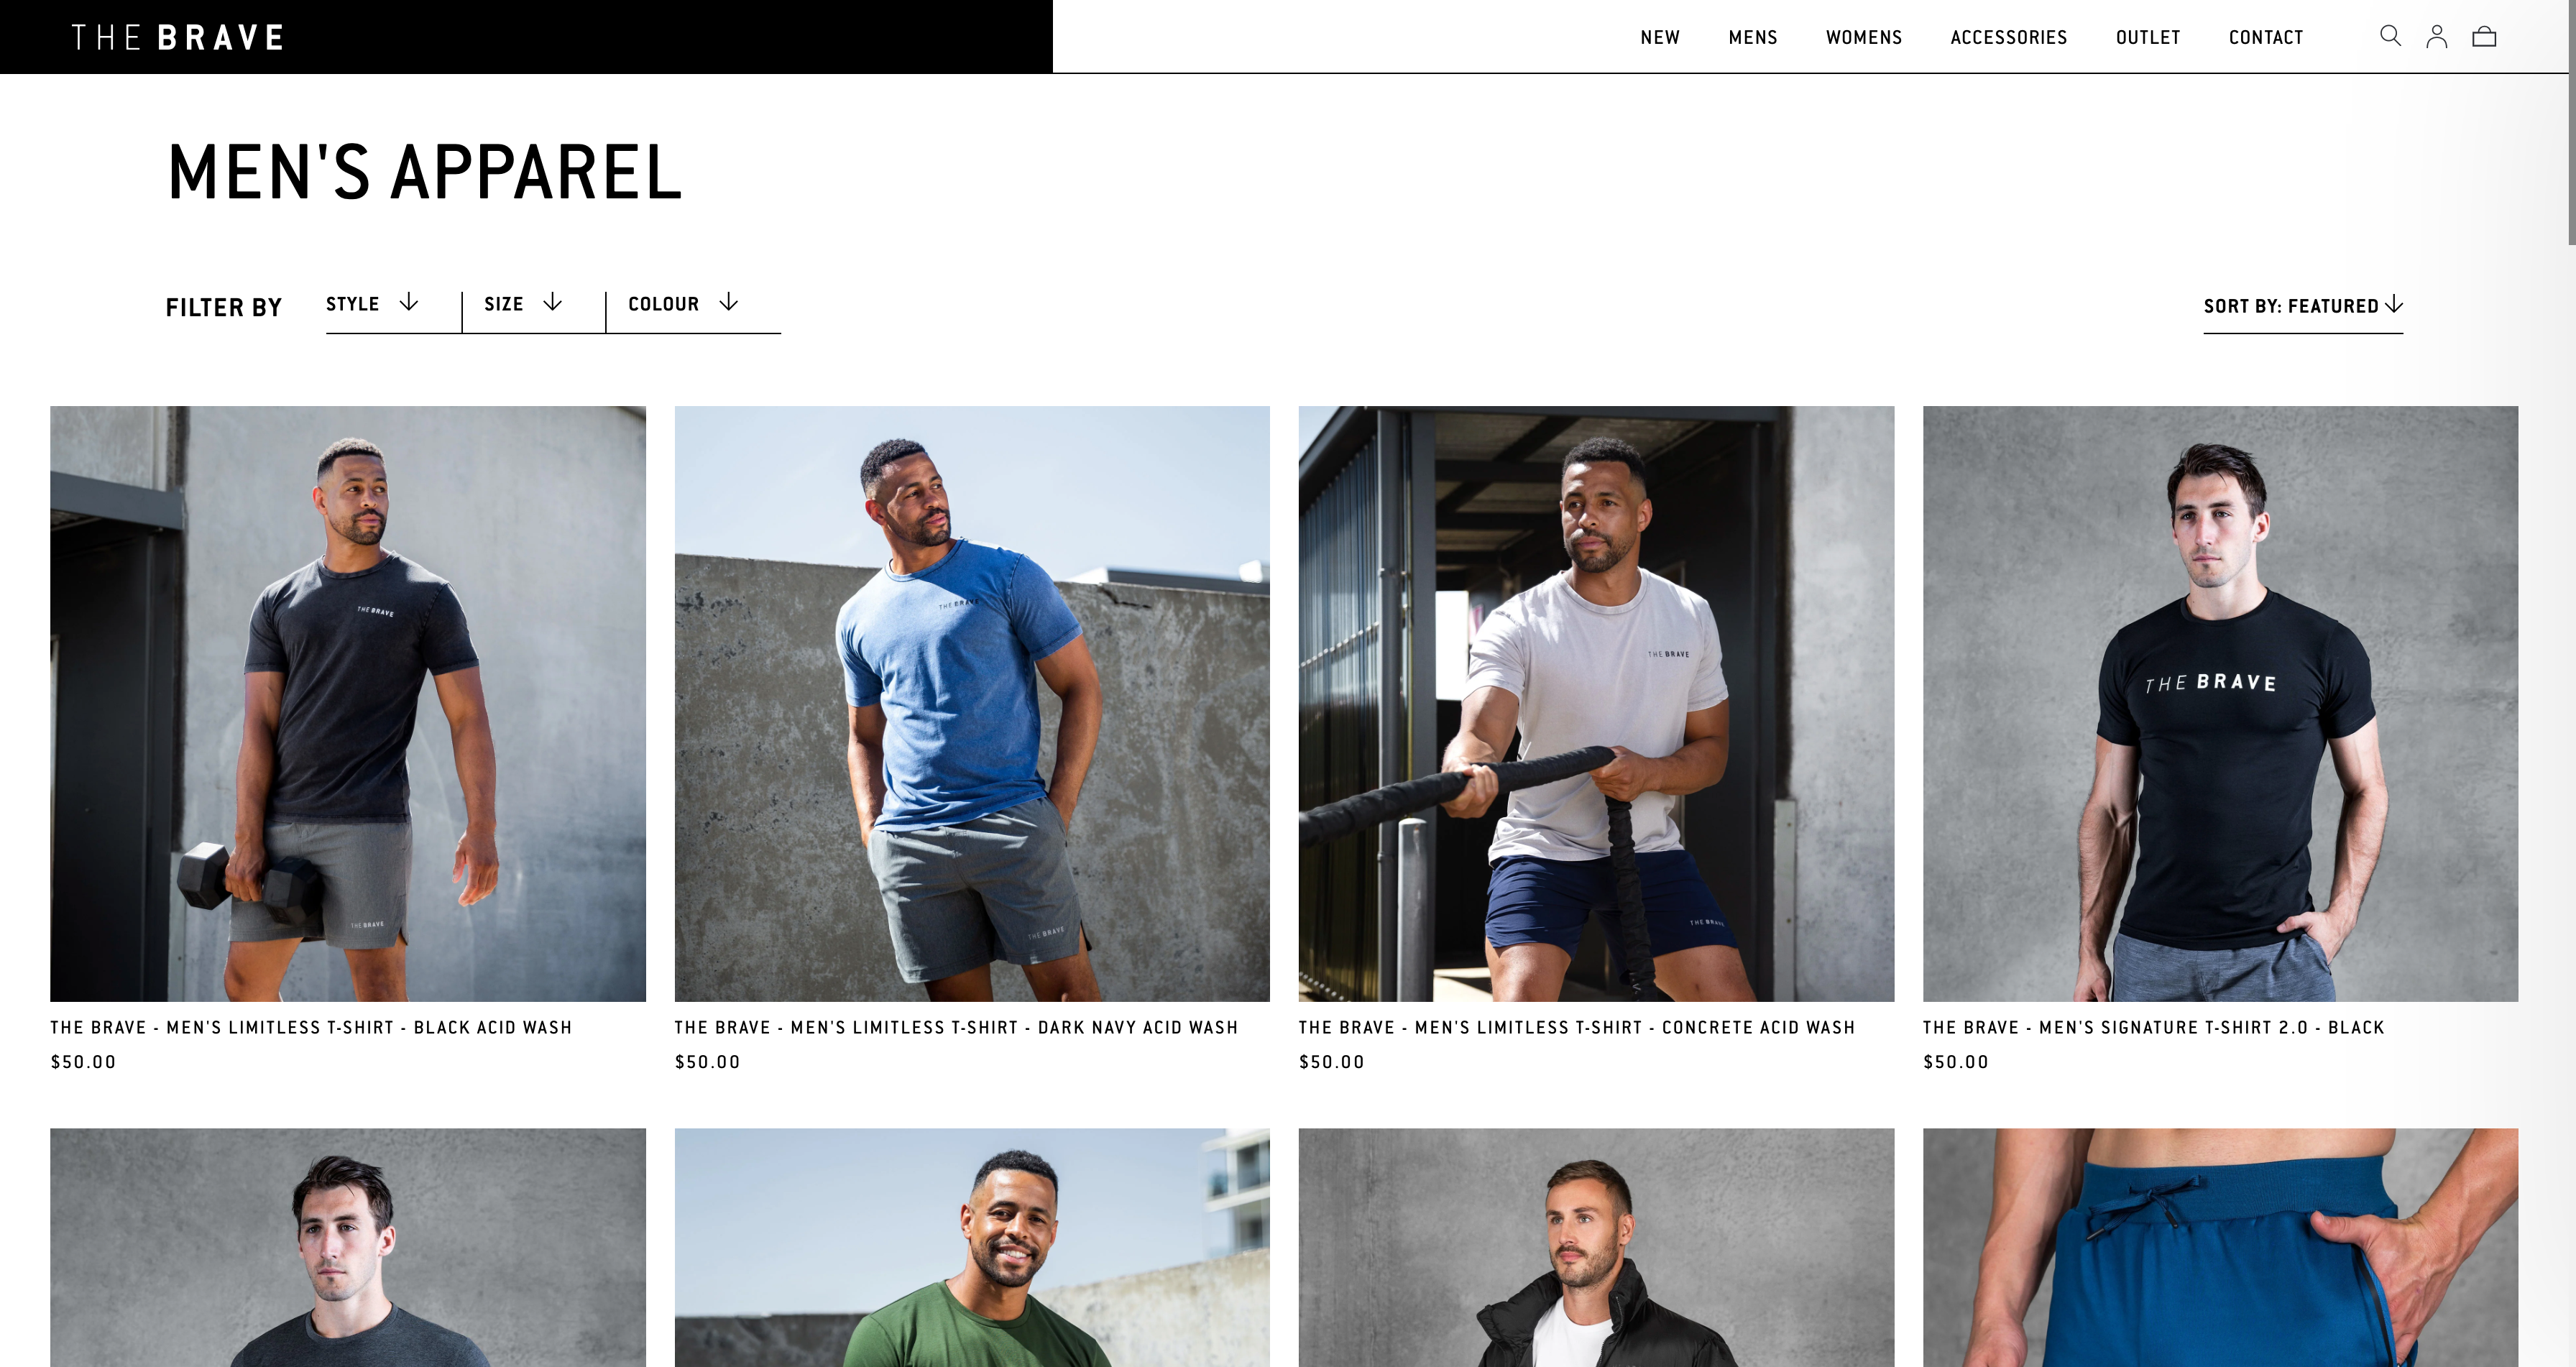Open the Accessories menu
The width and height of the screenshot is (2576, 1367).
pyautogui.click(x=2008, y=38)
